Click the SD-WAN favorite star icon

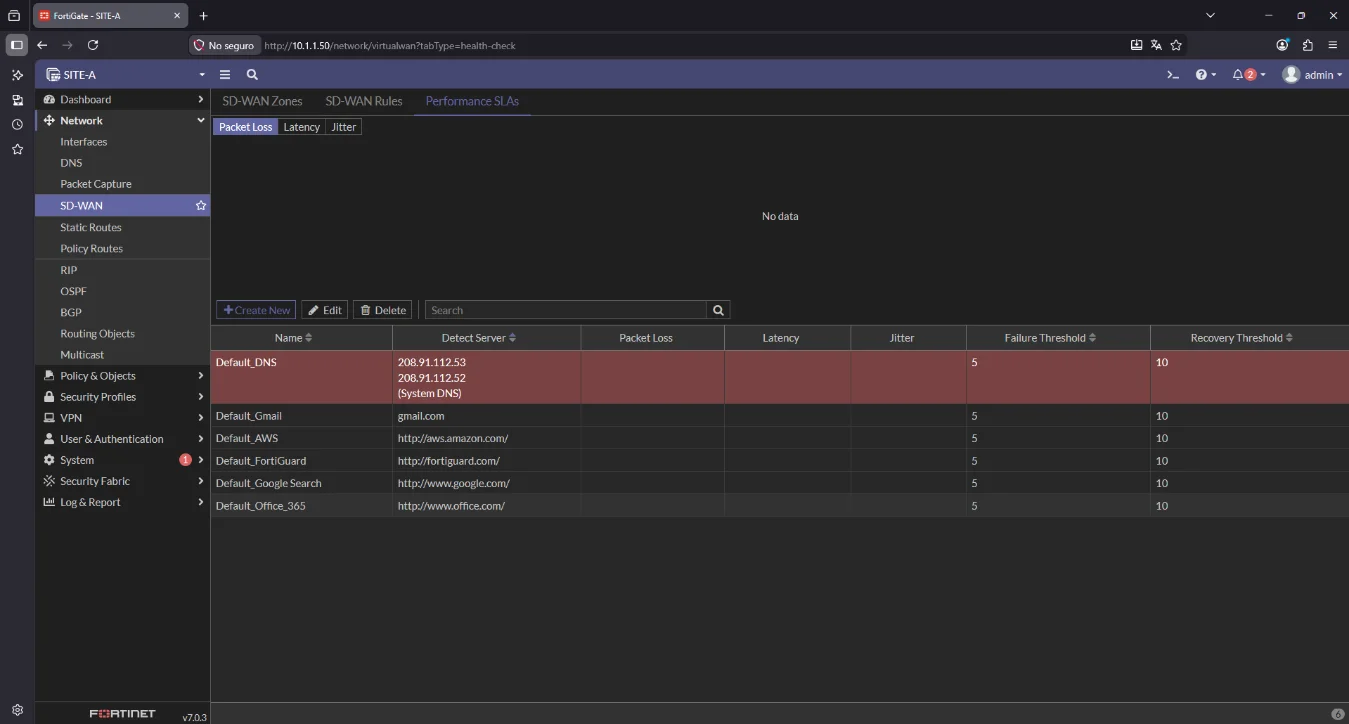pyautogui.click(x=201, y=205)
